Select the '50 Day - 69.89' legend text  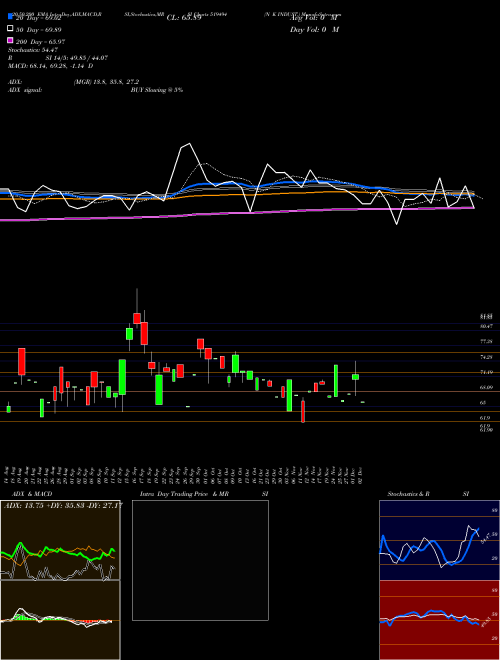[x=39, y=30]
